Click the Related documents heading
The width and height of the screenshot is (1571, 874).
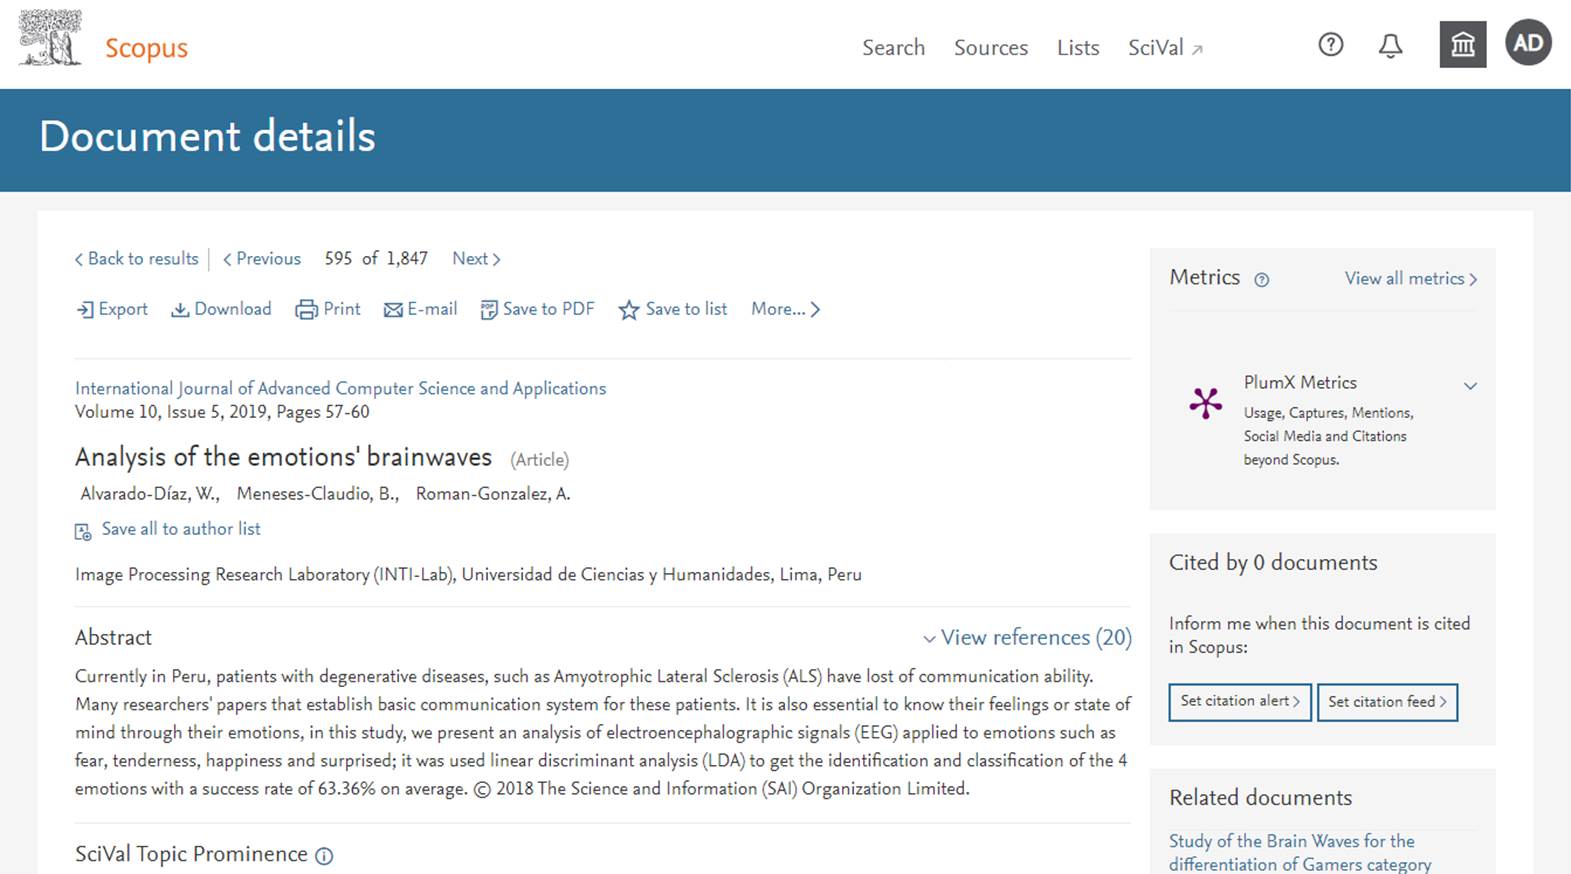tap(1260, 797)
